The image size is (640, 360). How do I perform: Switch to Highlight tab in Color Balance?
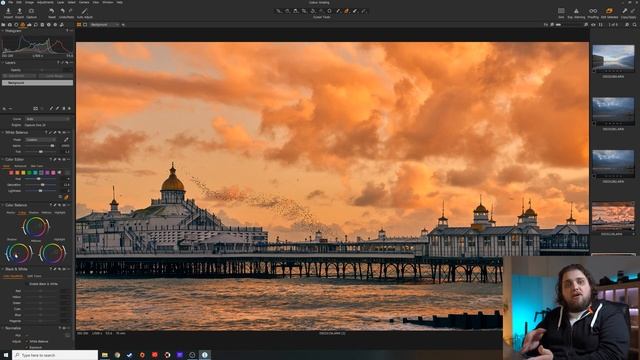click(60, 213)
